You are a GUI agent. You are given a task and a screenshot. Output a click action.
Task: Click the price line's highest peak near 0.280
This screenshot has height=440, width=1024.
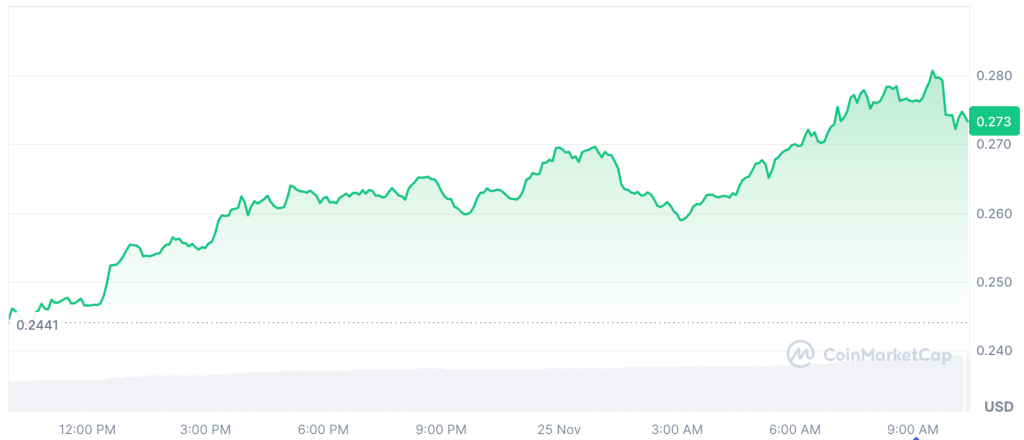pos(933,72)
